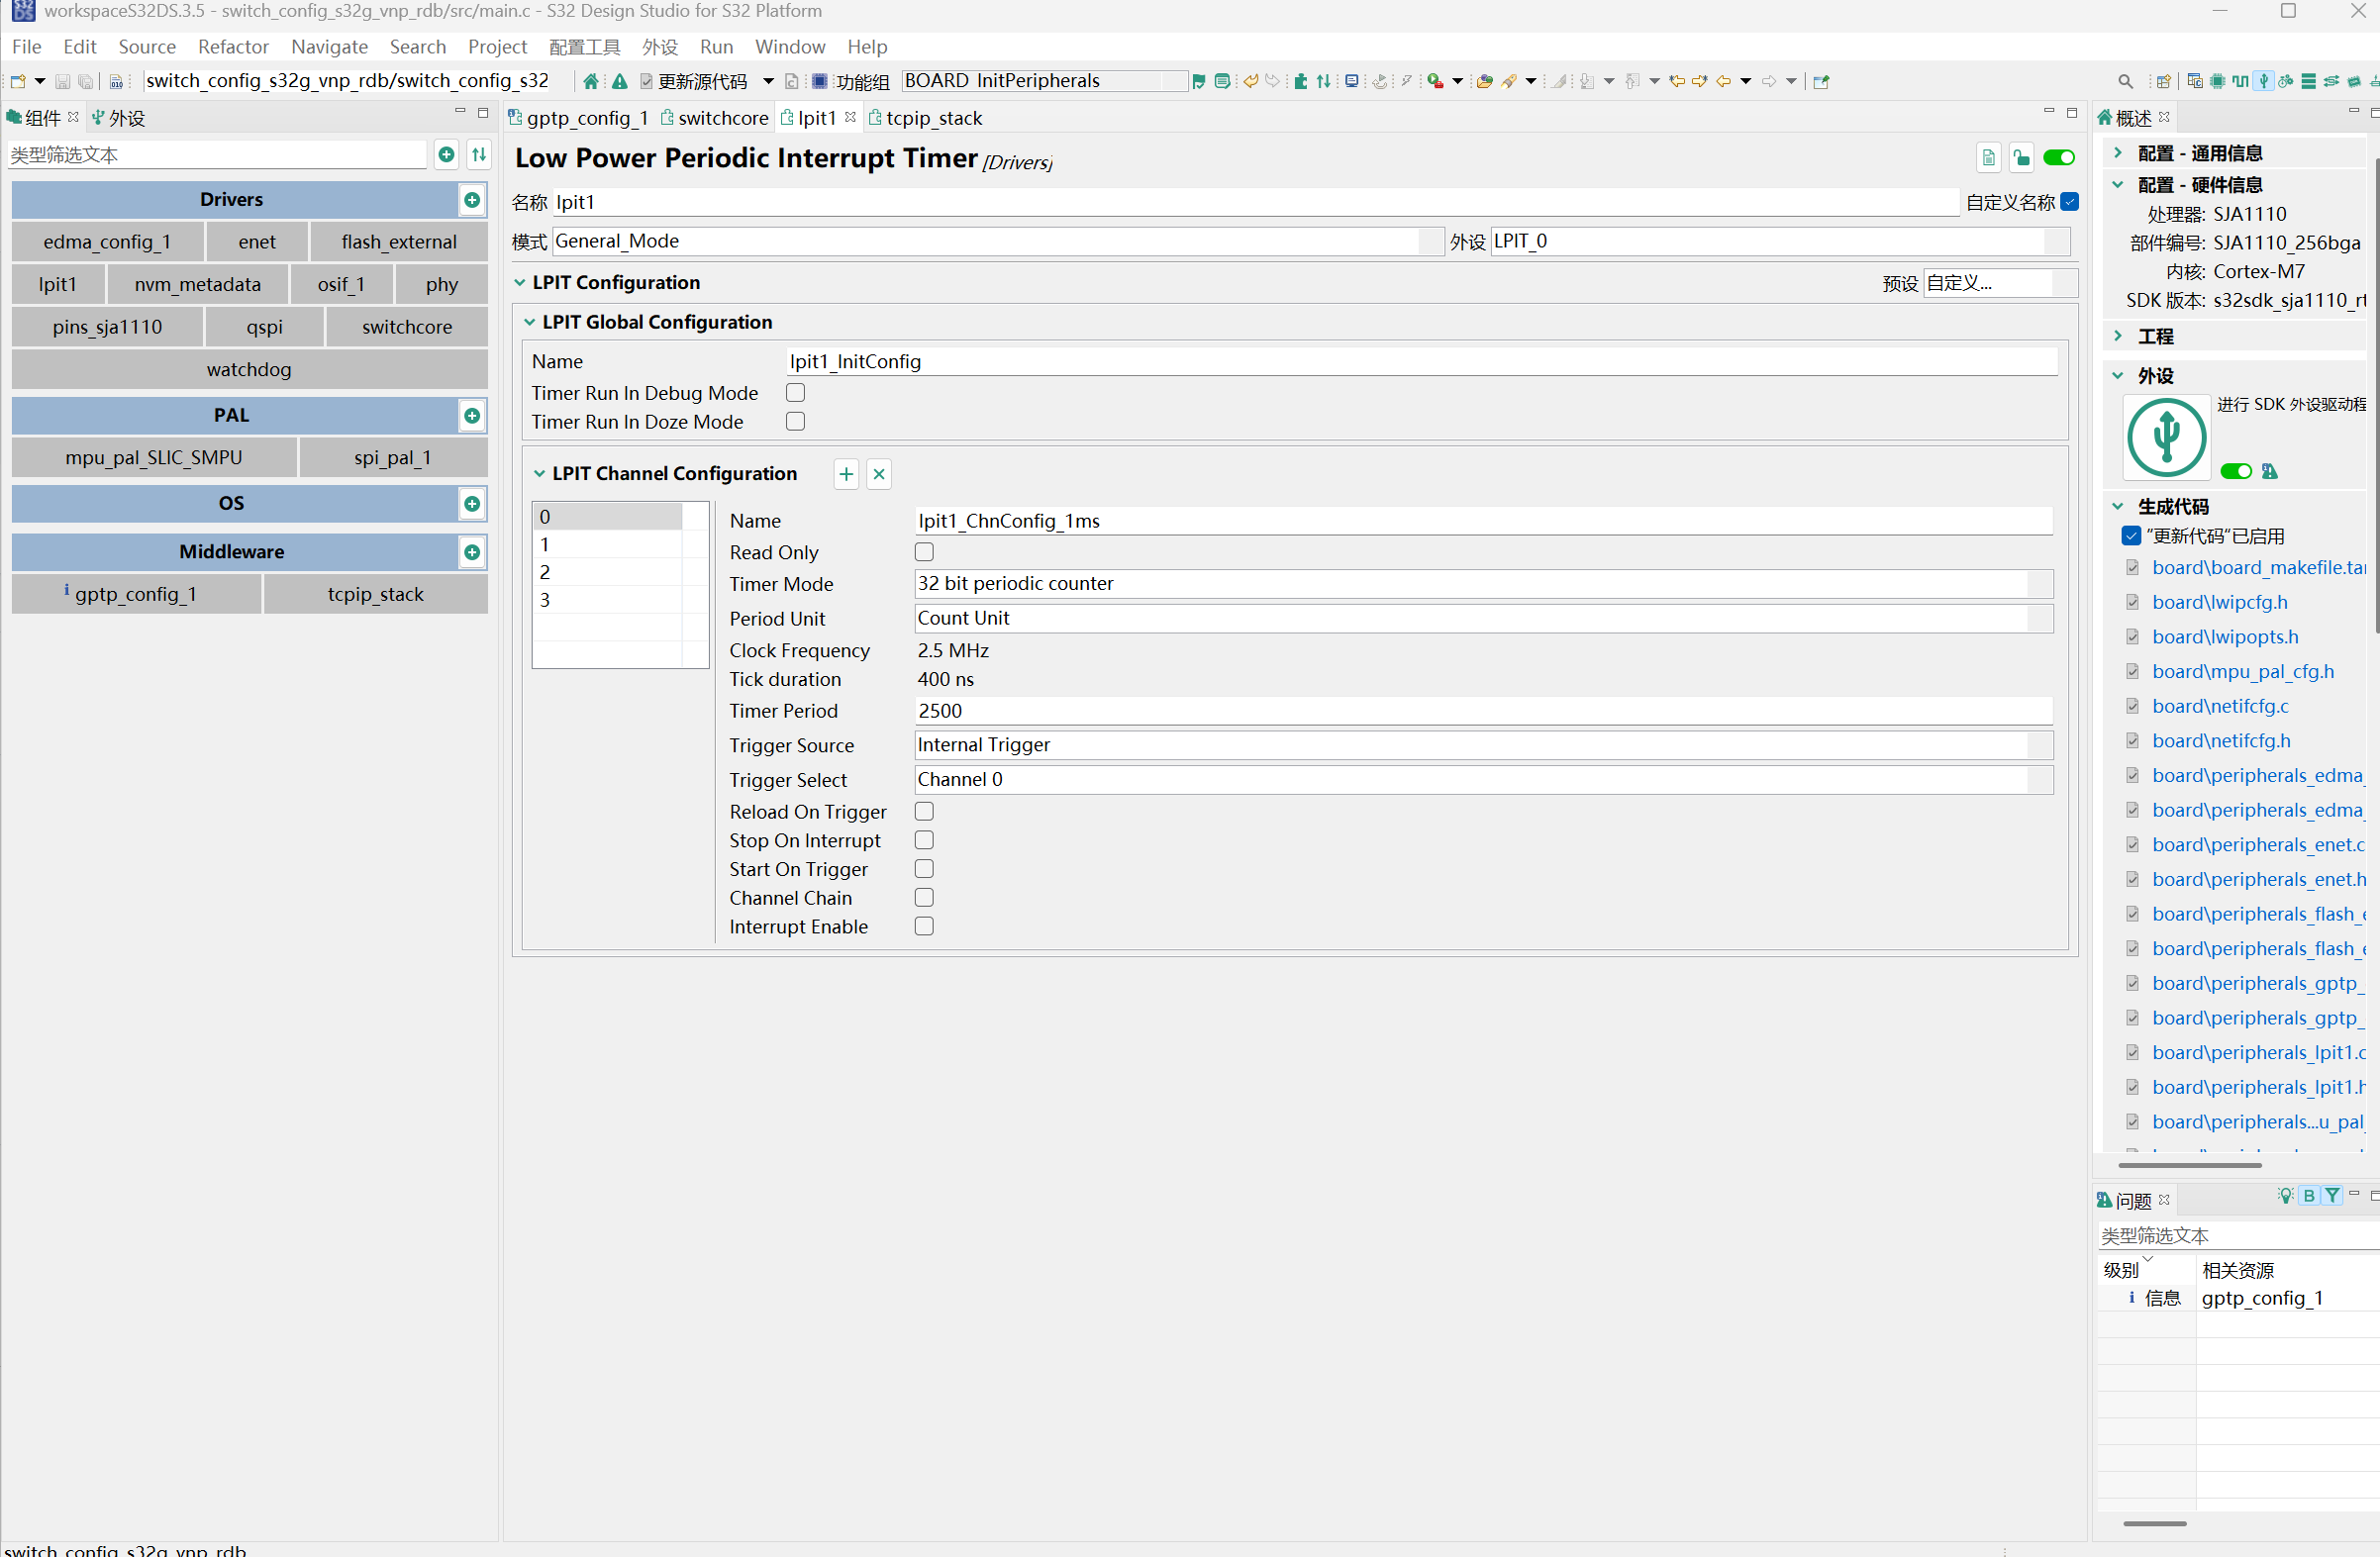Switch to the tcpip_stack tab
Viewport: 2380px width, 1557px height.
point(933,118)
